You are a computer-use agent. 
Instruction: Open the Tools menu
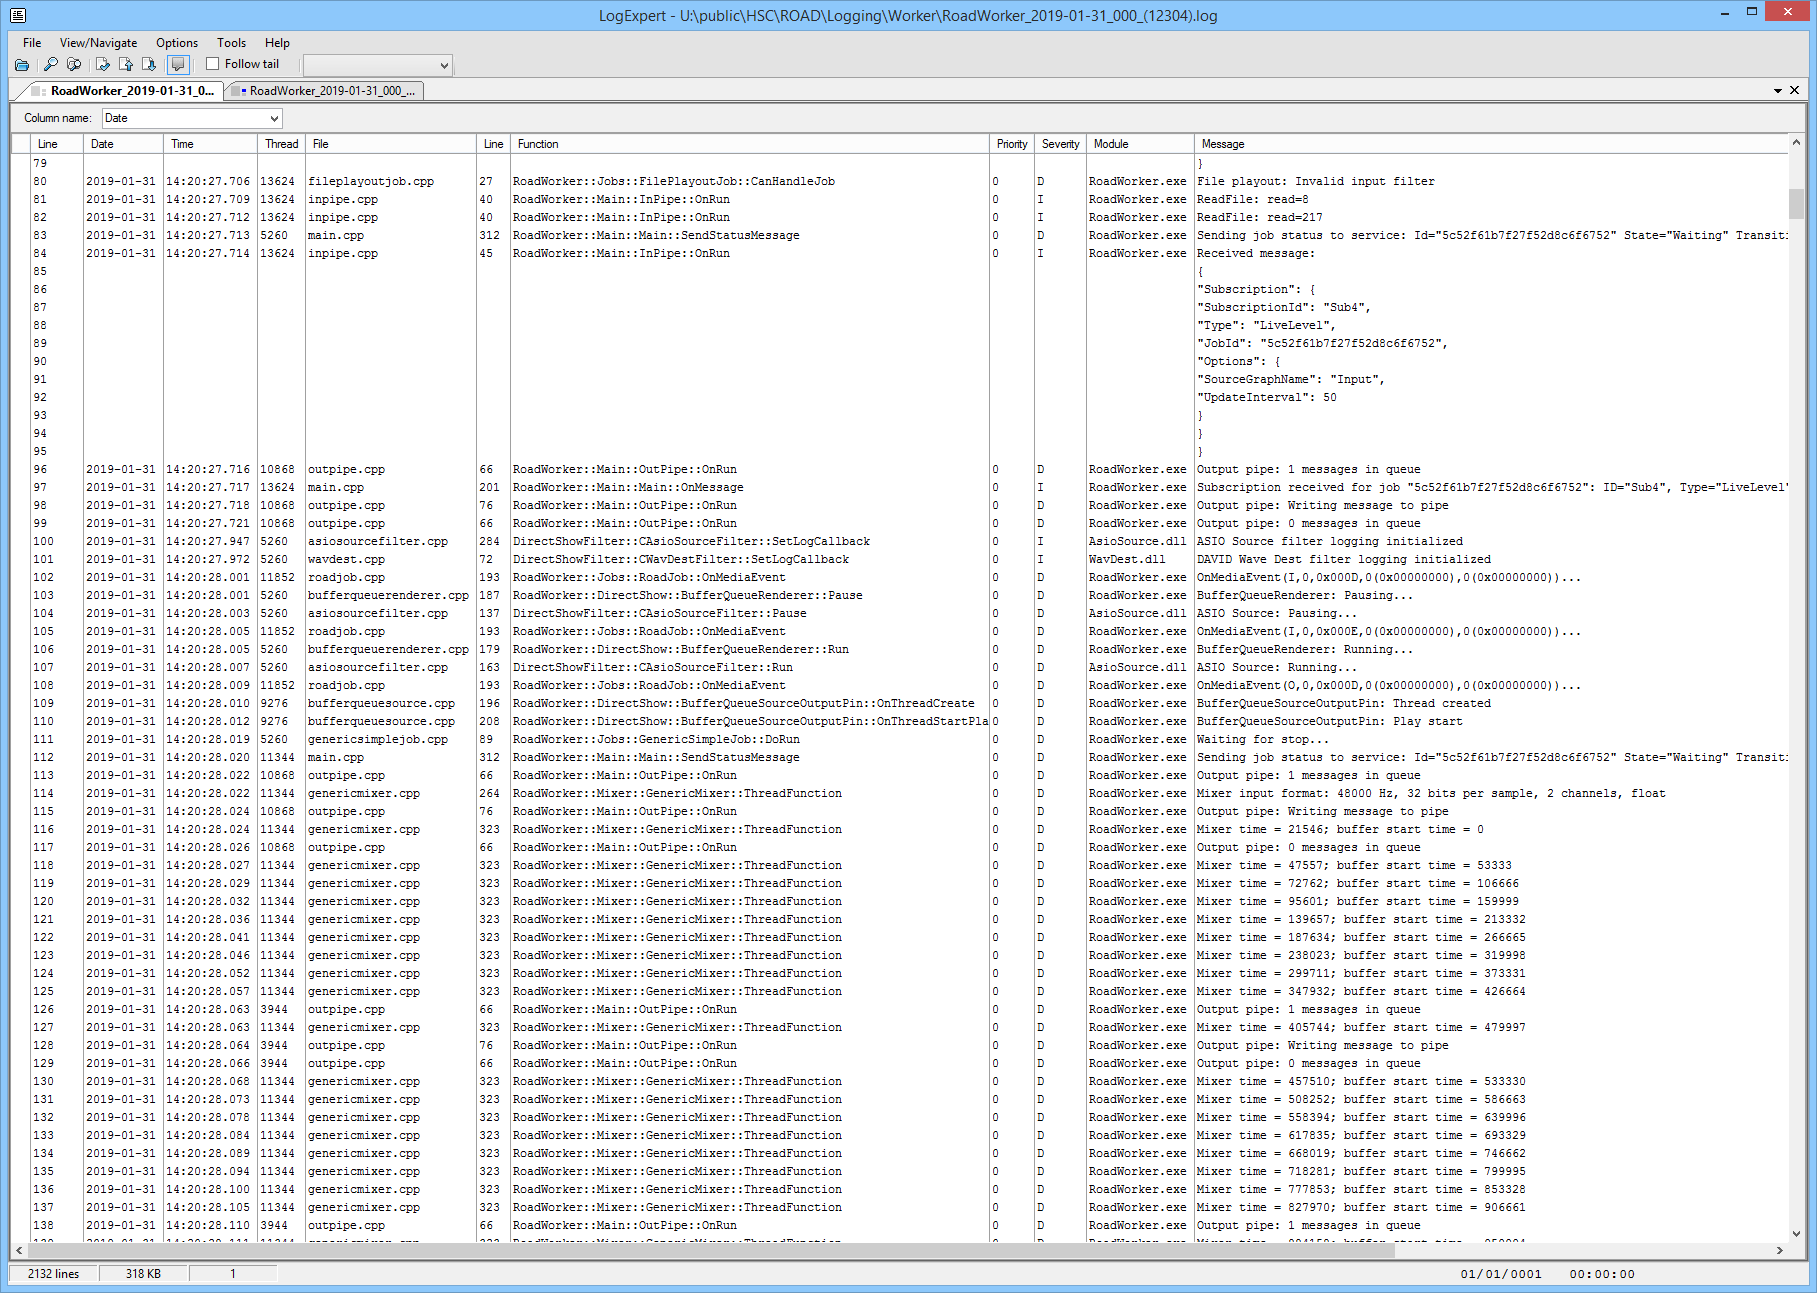[231, 42]
